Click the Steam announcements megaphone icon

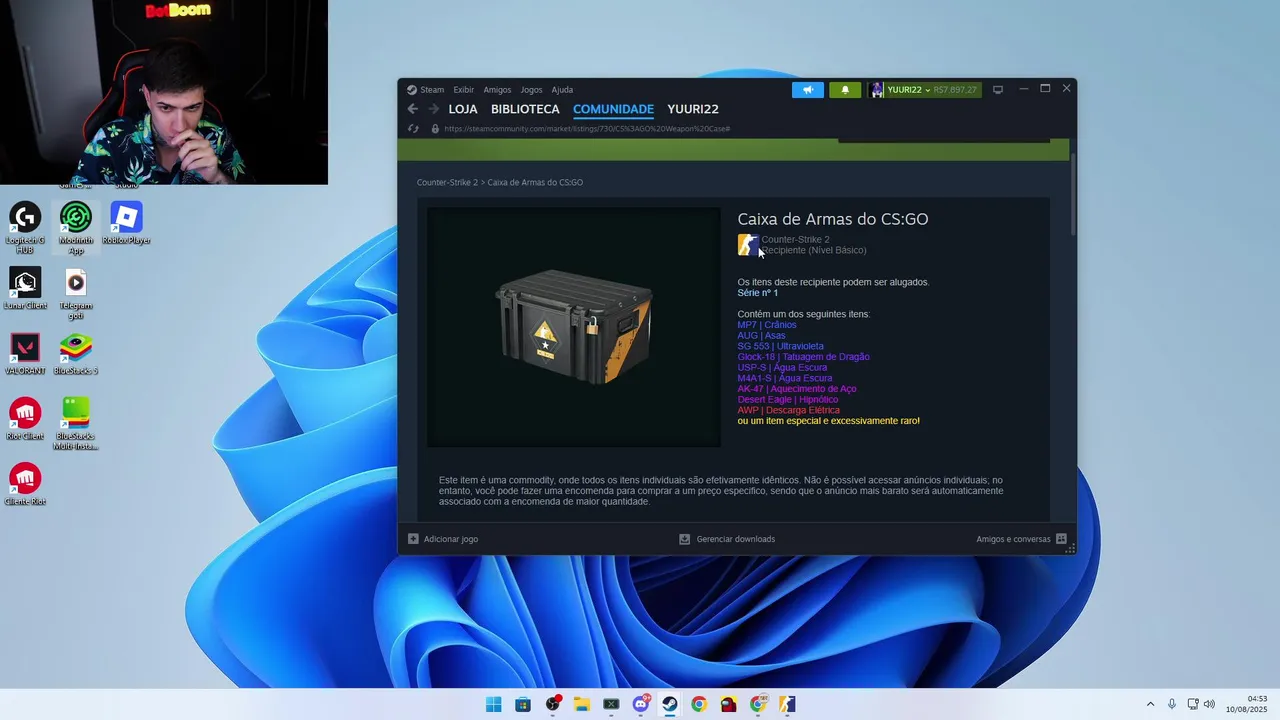[x=808, y=90]
